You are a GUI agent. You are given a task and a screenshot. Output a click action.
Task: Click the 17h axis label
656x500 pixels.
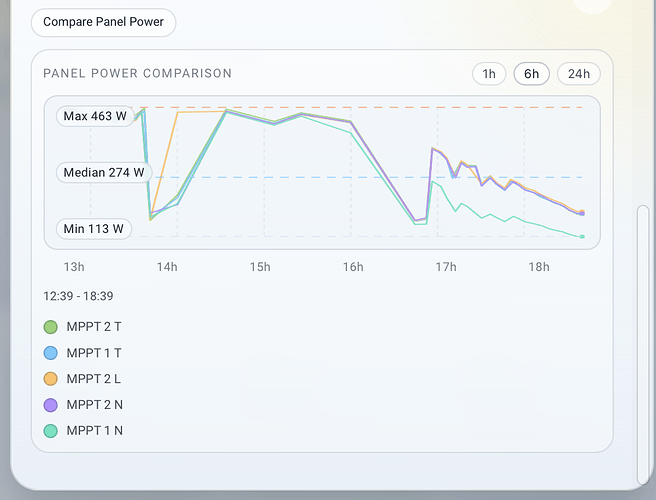(446, 267)
